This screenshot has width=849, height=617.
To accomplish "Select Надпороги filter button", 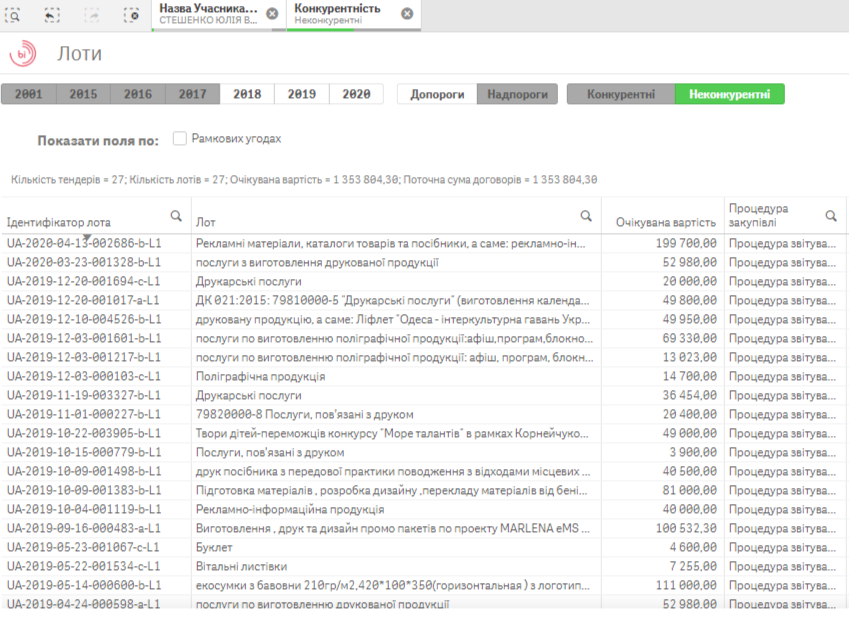I will coord(517,94).
